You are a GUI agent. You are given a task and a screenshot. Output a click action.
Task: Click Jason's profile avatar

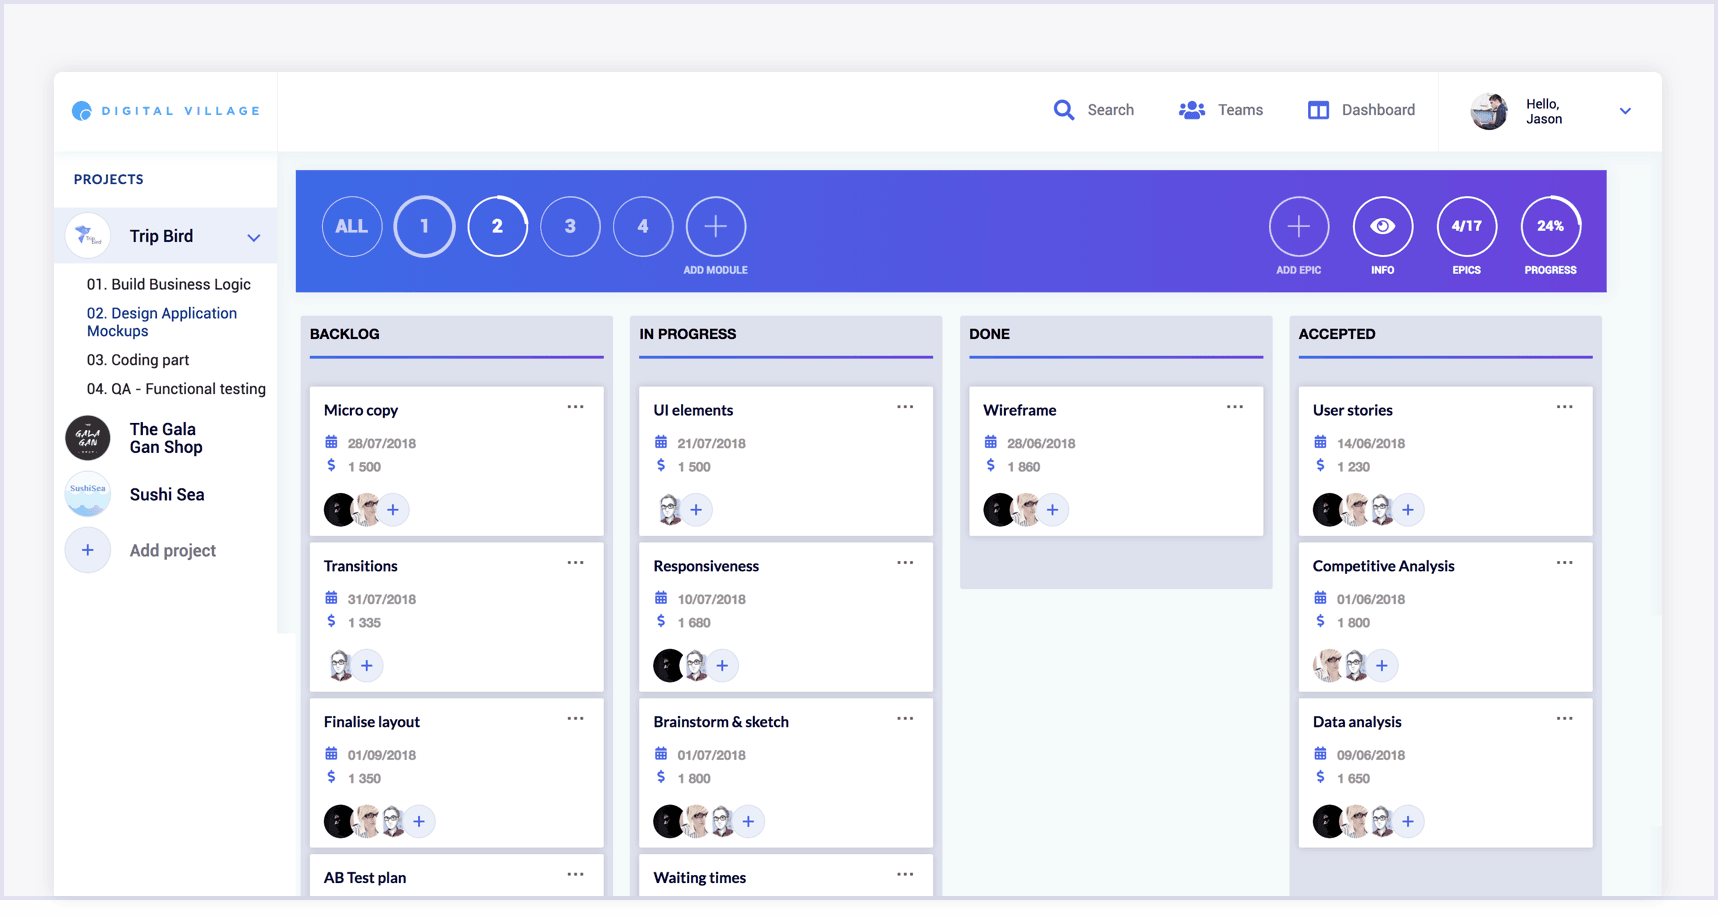[x=1489, y=111]
